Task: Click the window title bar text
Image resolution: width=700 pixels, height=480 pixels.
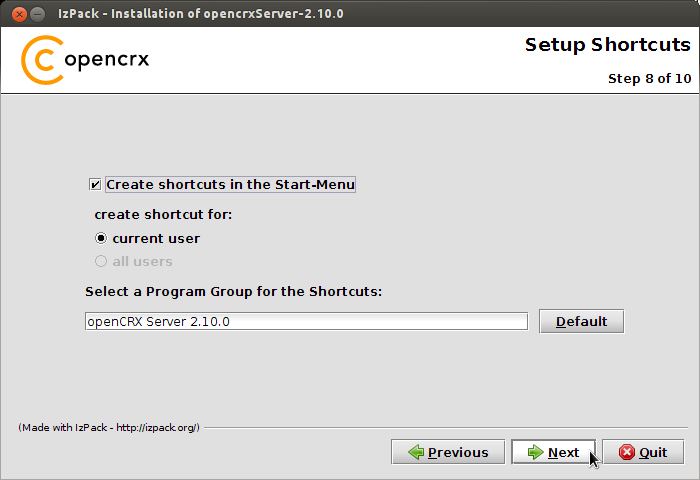Action: coord(201,14)
